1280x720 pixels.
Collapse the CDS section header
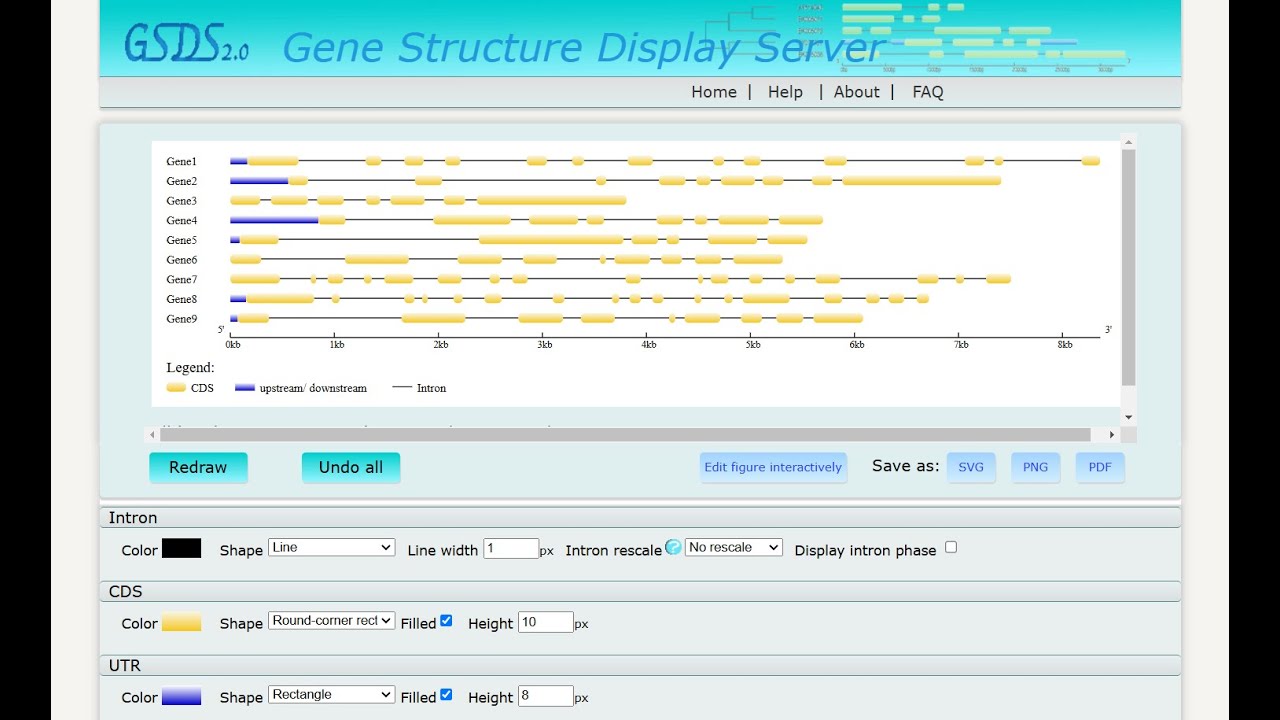point(640,592)
